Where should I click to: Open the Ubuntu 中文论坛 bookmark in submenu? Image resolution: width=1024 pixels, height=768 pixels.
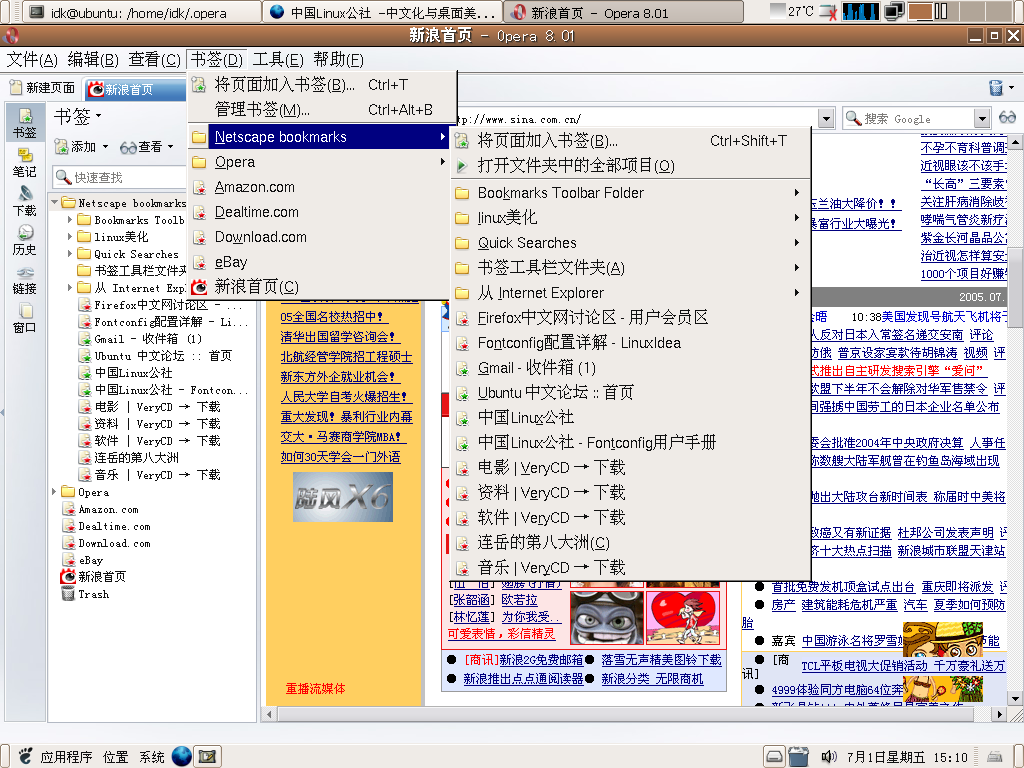click(x=630, y=393)
